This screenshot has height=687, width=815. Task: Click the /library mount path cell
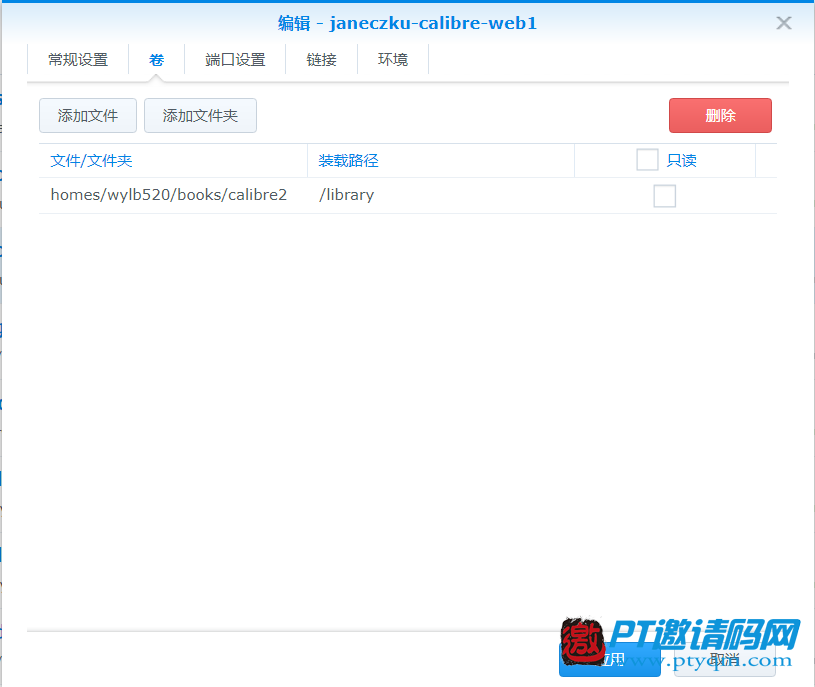point(441,195)
